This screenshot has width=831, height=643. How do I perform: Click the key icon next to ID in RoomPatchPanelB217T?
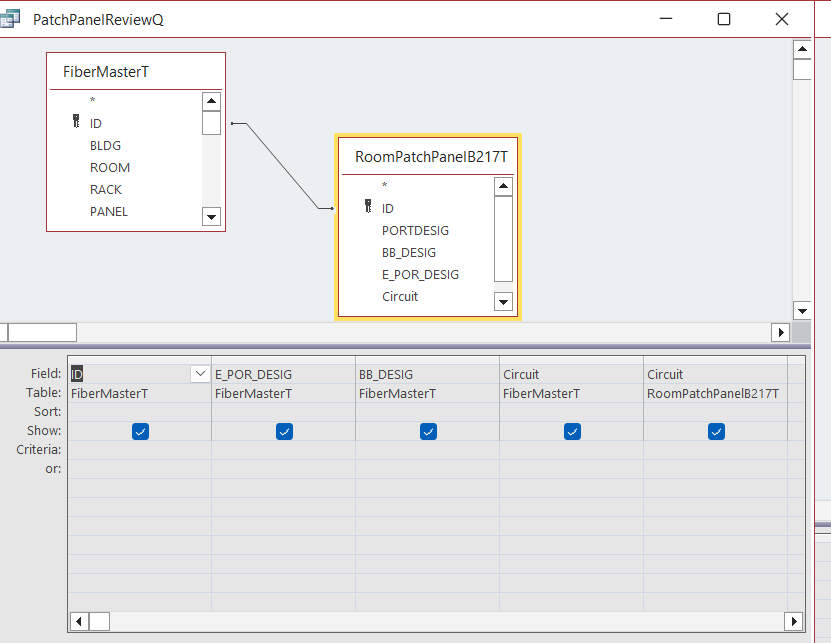[368, 208]
